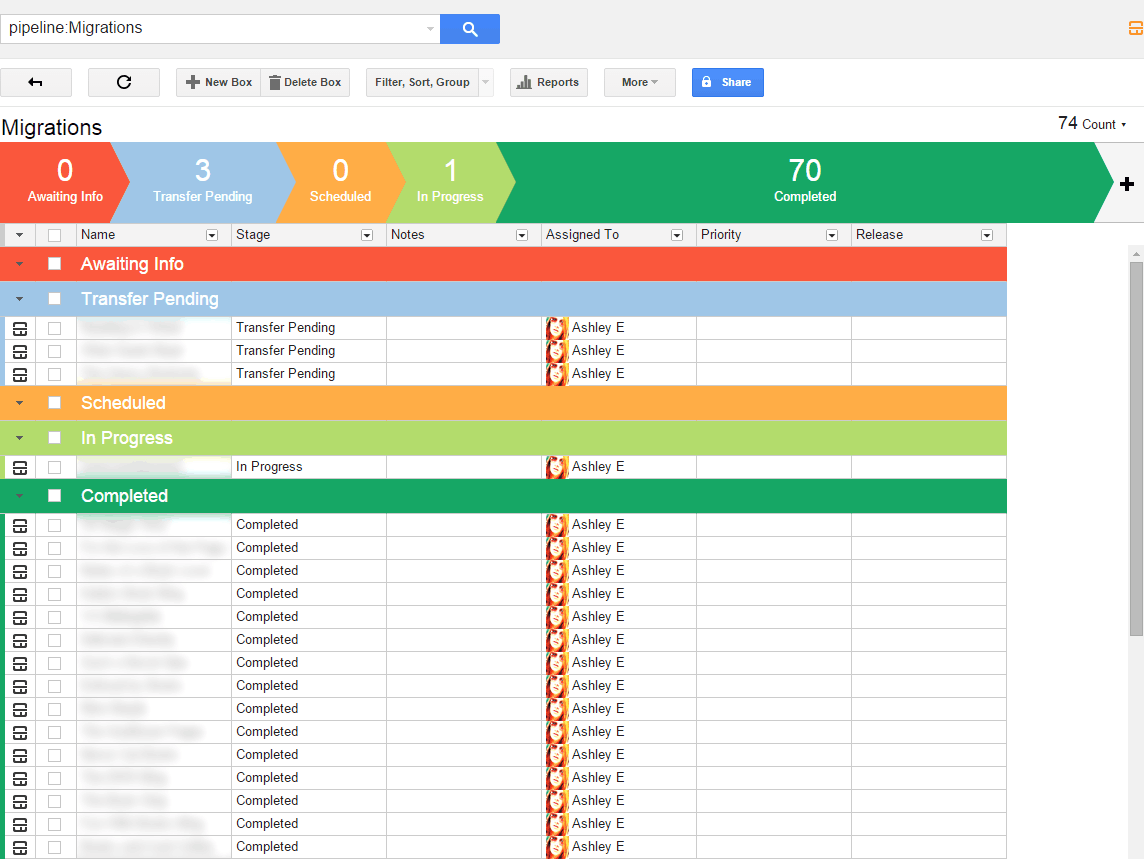Collapse the Transfer Pending group
This screenshot has height=859, width=1144.
point(19,299)
